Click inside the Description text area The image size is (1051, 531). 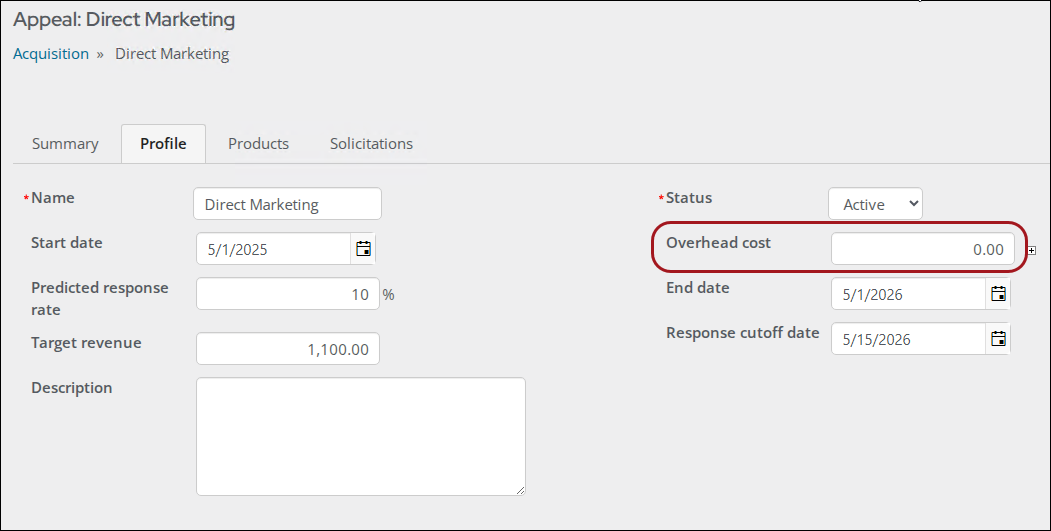click(361, 436)
